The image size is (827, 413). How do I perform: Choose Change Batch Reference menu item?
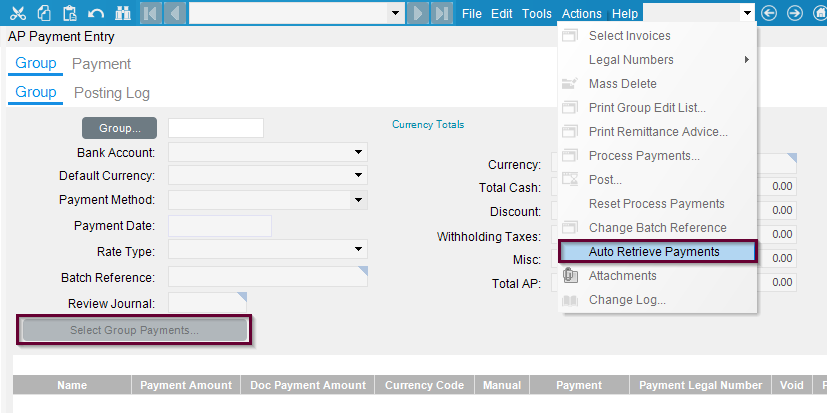tap(658, 228)
